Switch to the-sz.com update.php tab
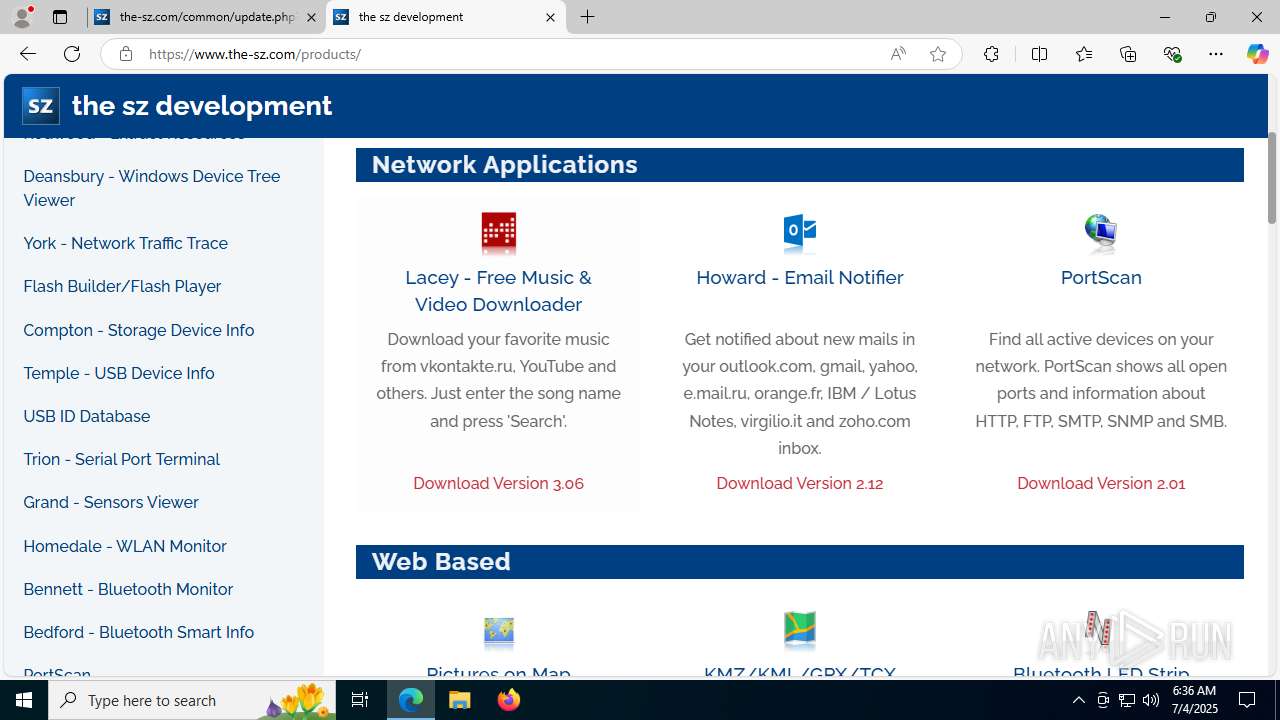1280x720 pixels. (x=205, y=17)
